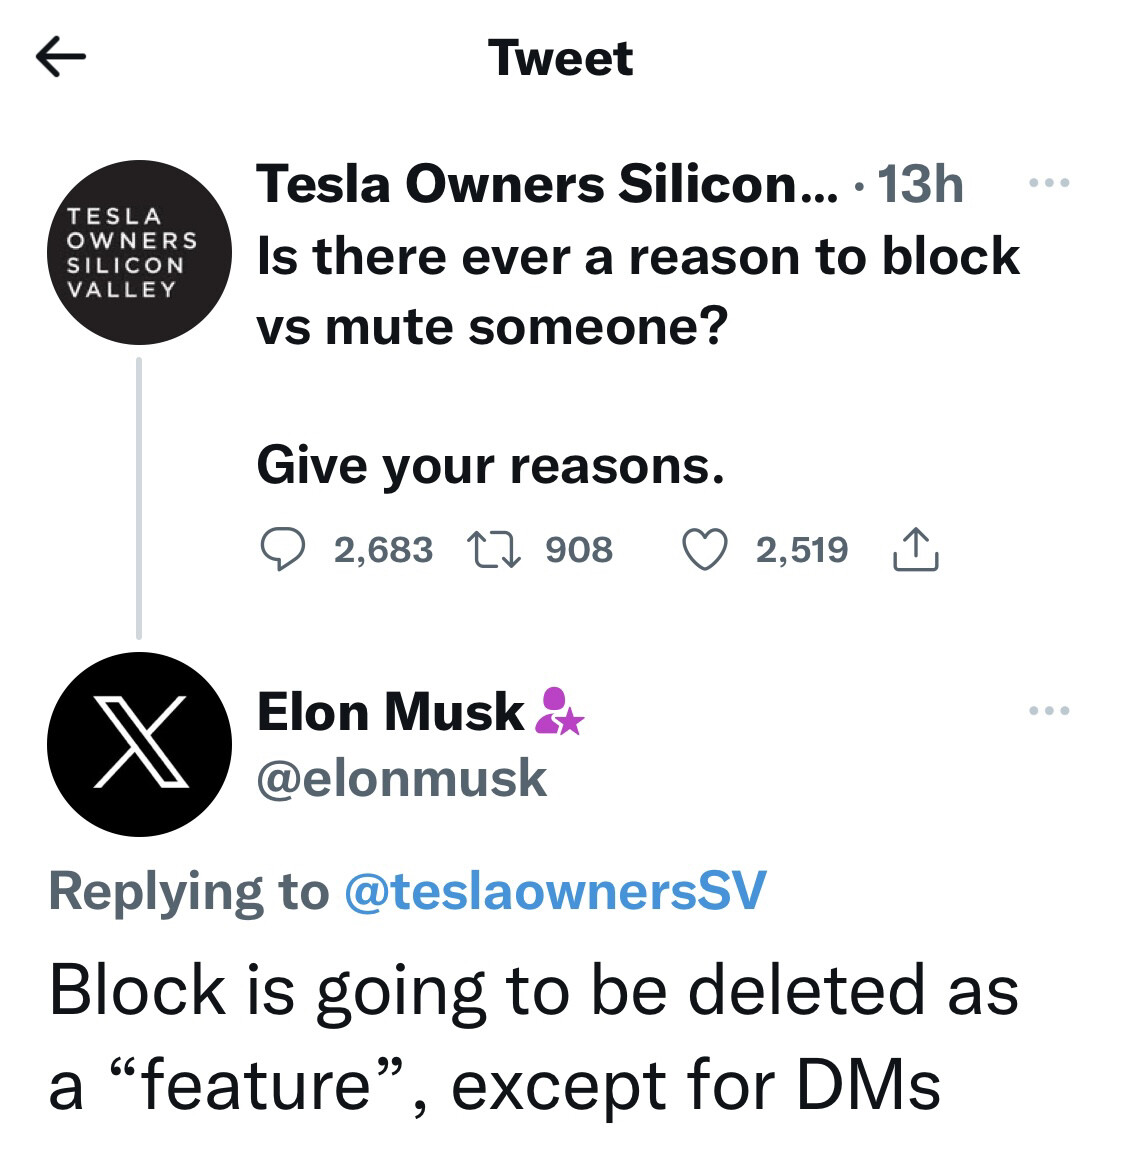Viewport: 1124px width, 1162px height.
Task: Retweet the post with 908 retweets
Action: [494, 550]
